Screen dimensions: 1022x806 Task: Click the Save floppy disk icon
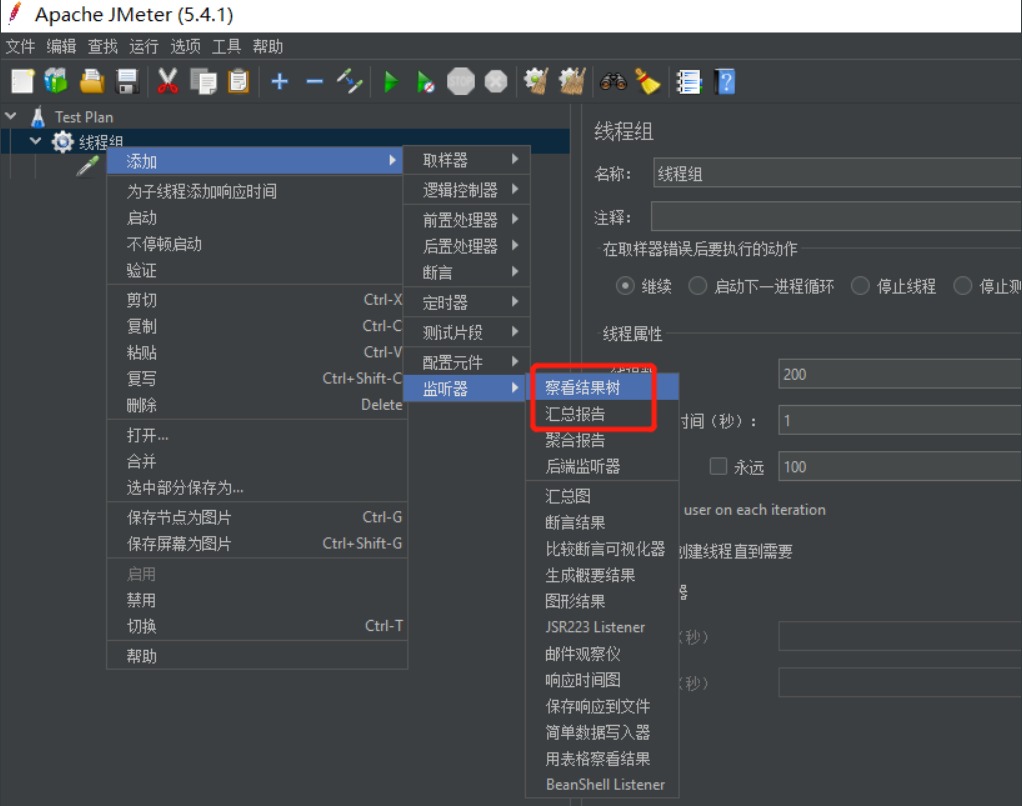click(127, 81)
